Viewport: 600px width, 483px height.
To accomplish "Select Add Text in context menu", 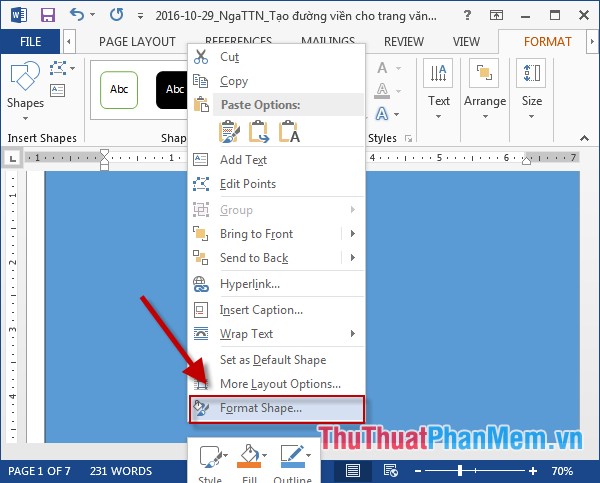I will [x=276, y=160].
